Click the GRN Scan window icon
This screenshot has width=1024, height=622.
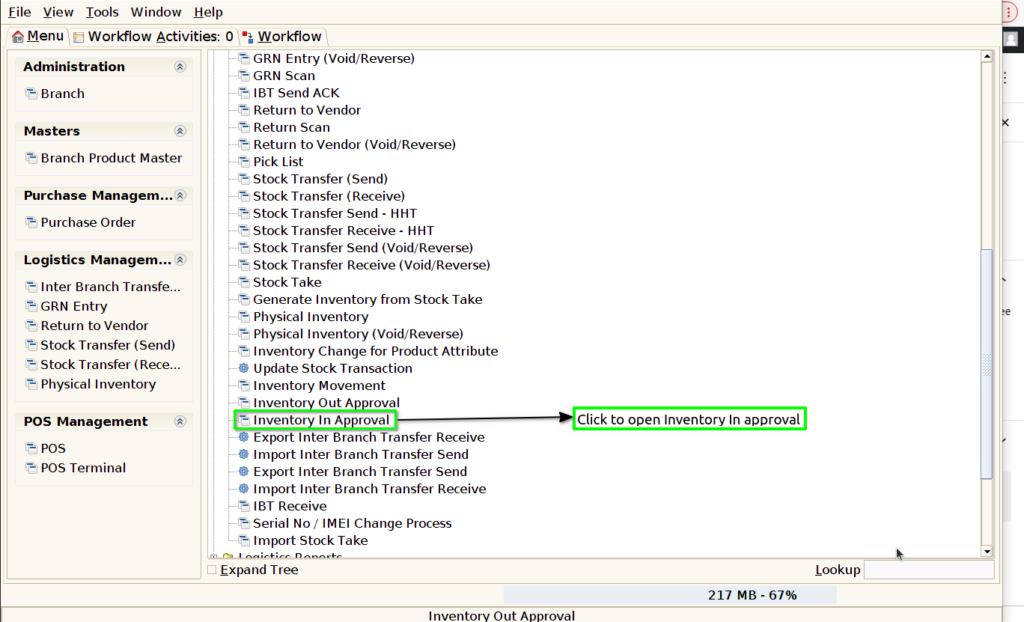(244, 75)
